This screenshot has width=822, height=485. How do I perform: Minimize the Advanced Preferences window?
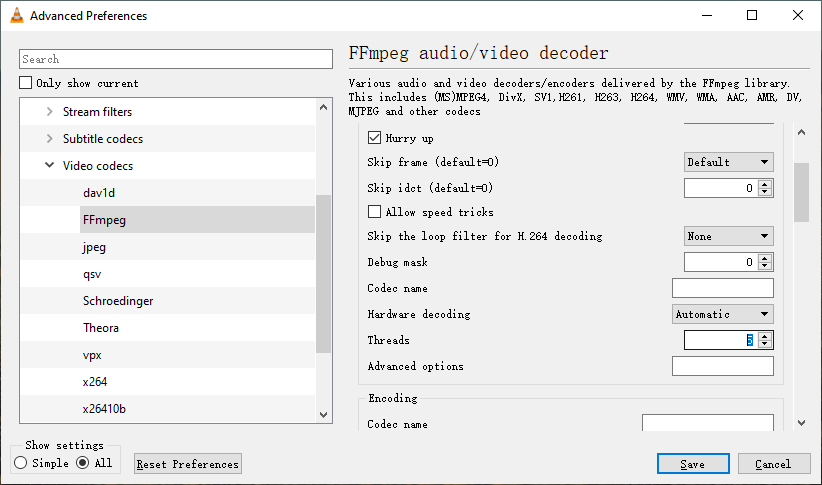coord(707,15)
